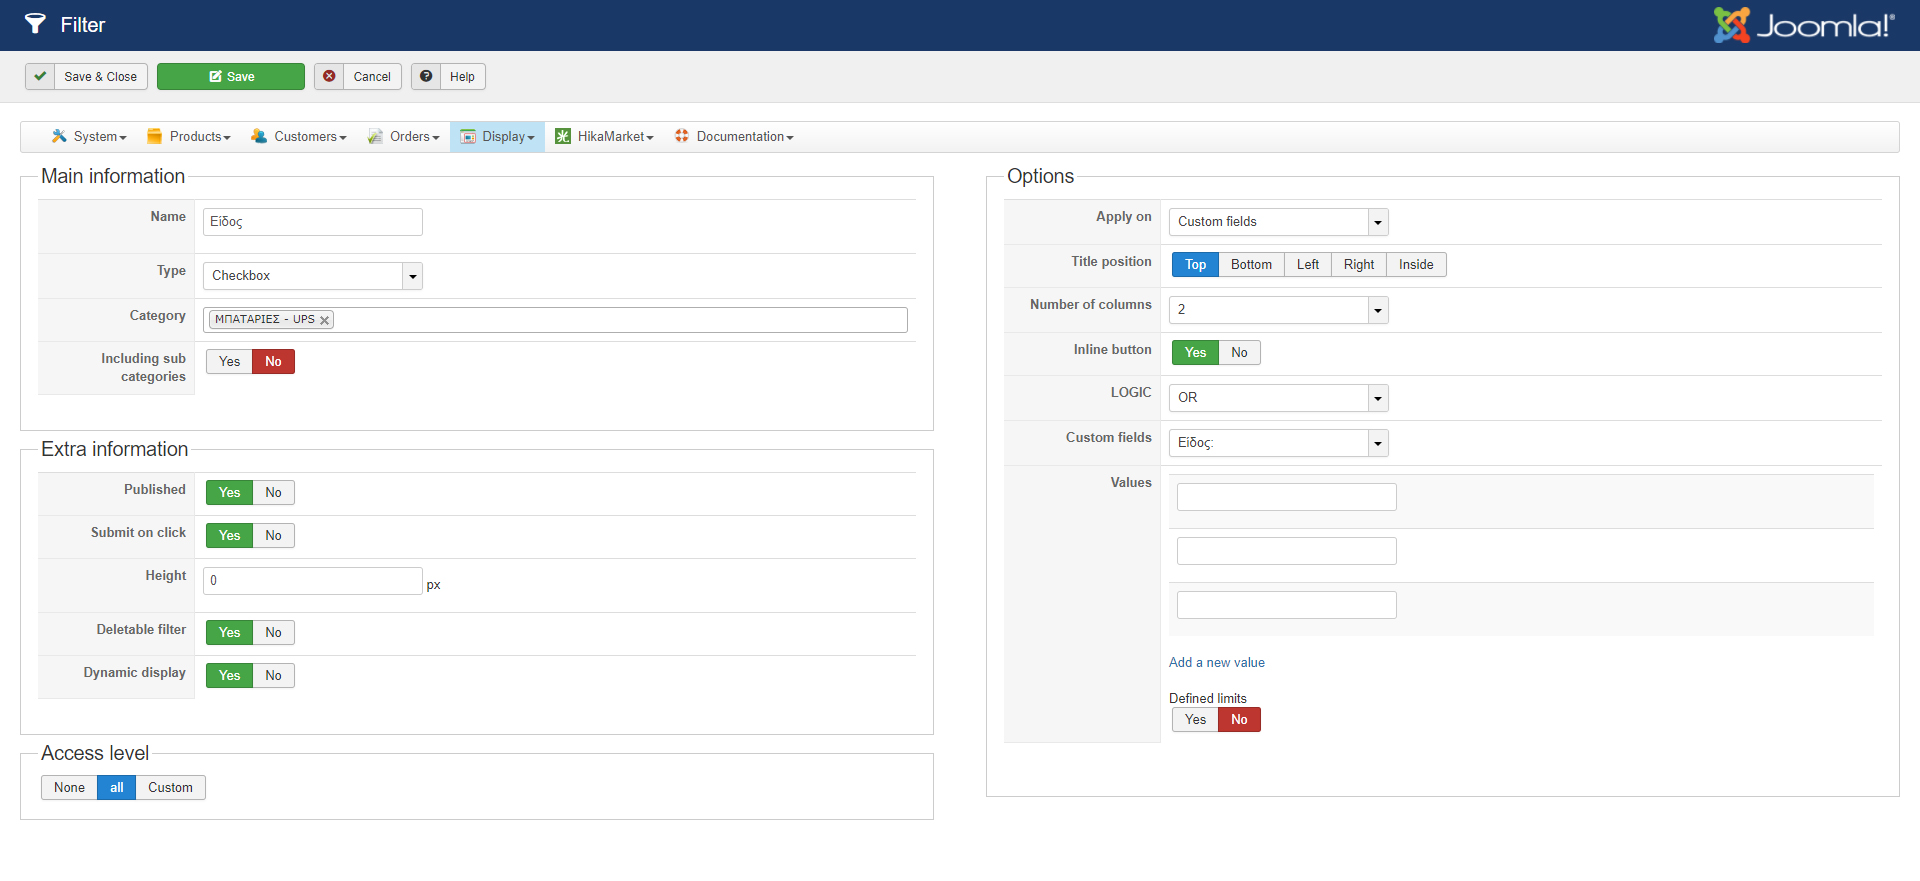Click the green checkmark Save & Close icon
This screenshot has height=881, width=1920.
40,76
